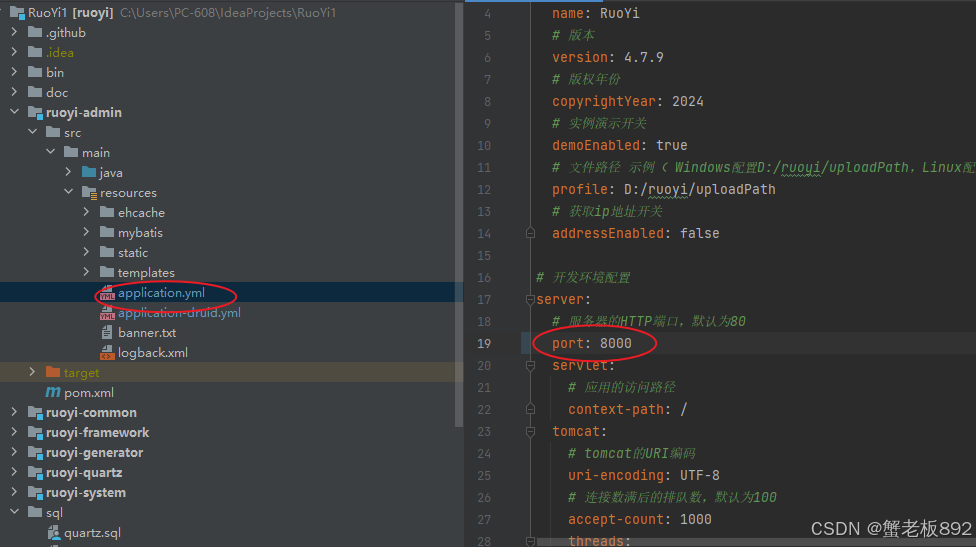Expand the java folder chevron
Viewport: 976px width, 547px height.
tap(68, 172)
